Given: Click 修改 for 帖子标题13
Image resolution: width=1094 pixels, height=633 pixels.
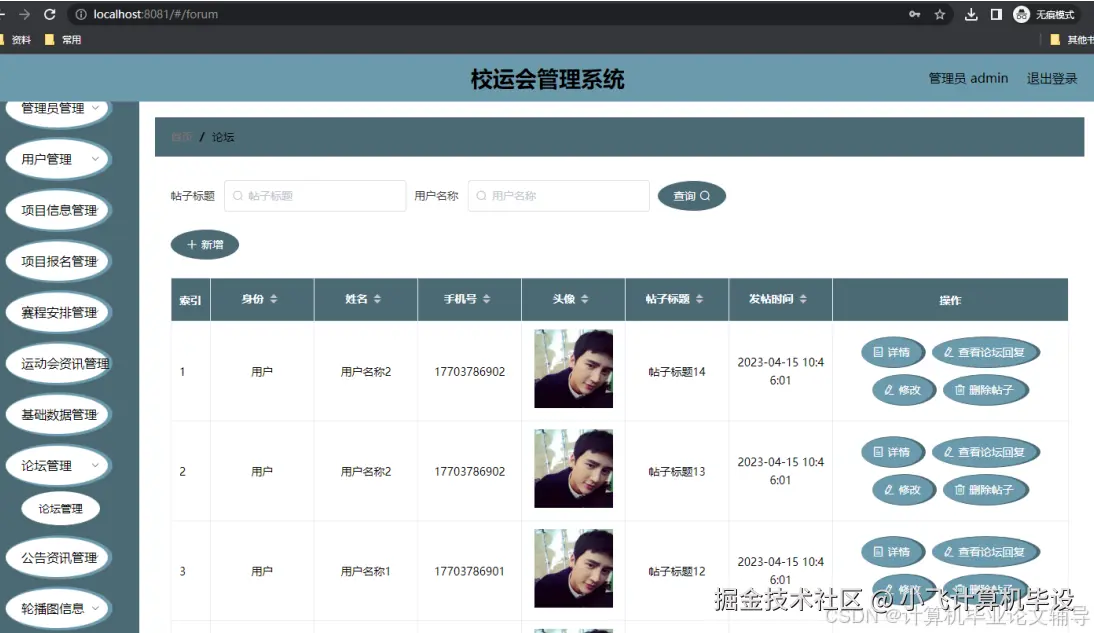Looking at the screenshot, I should tap(903, 490).
